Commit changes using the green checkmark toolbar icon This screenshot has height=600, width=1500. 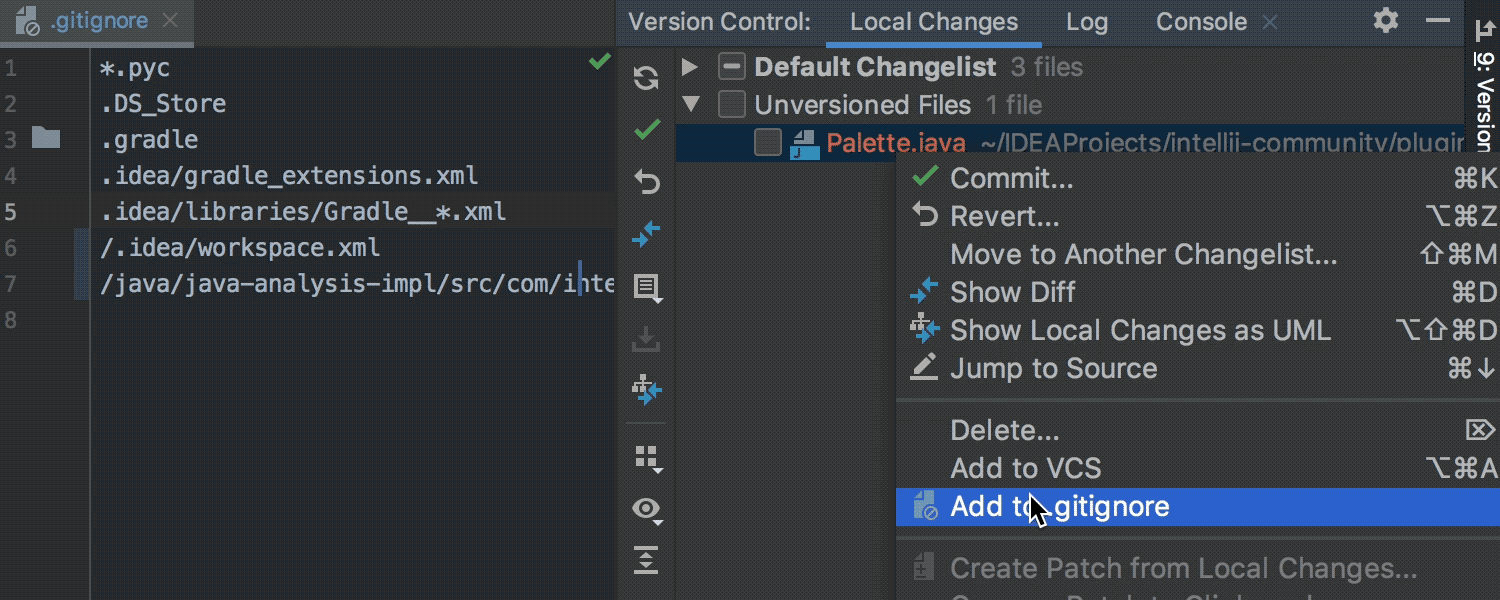(647, 129)
